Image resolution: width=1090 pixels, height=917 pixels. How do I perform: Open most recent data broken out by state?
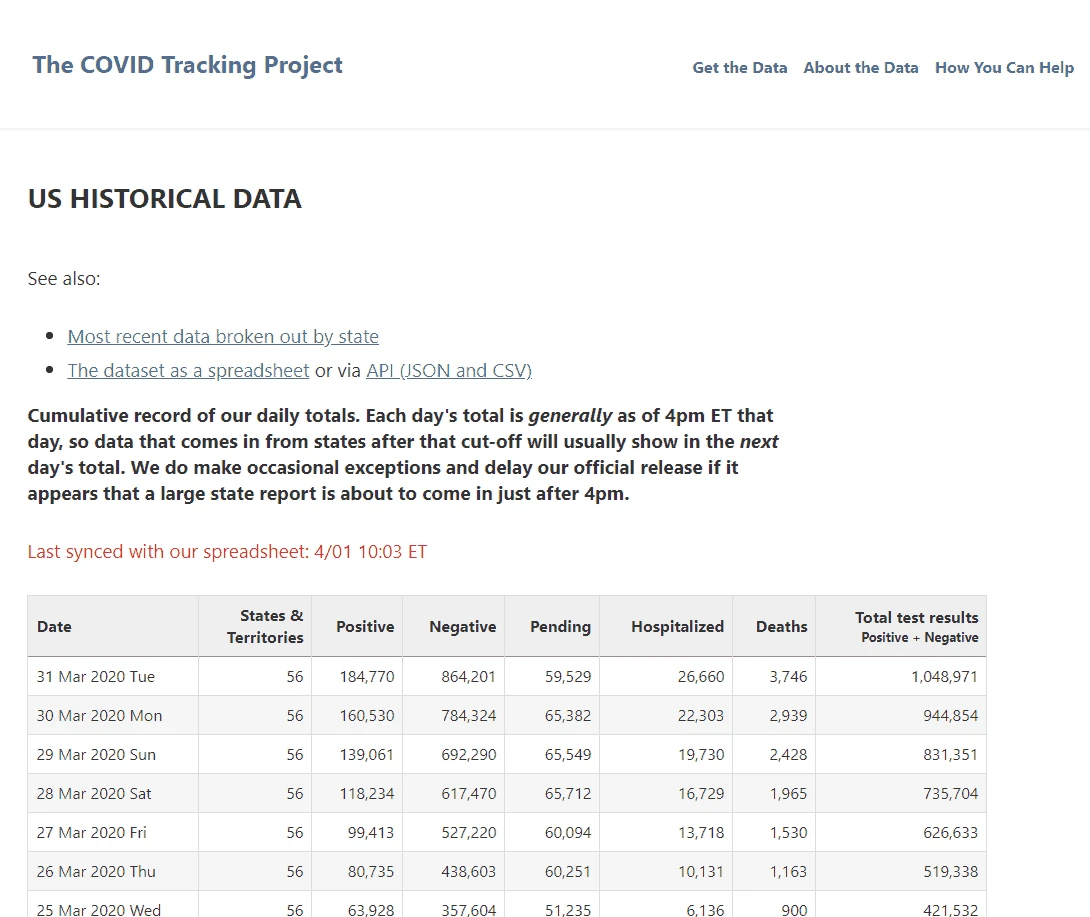coord(222,336)
